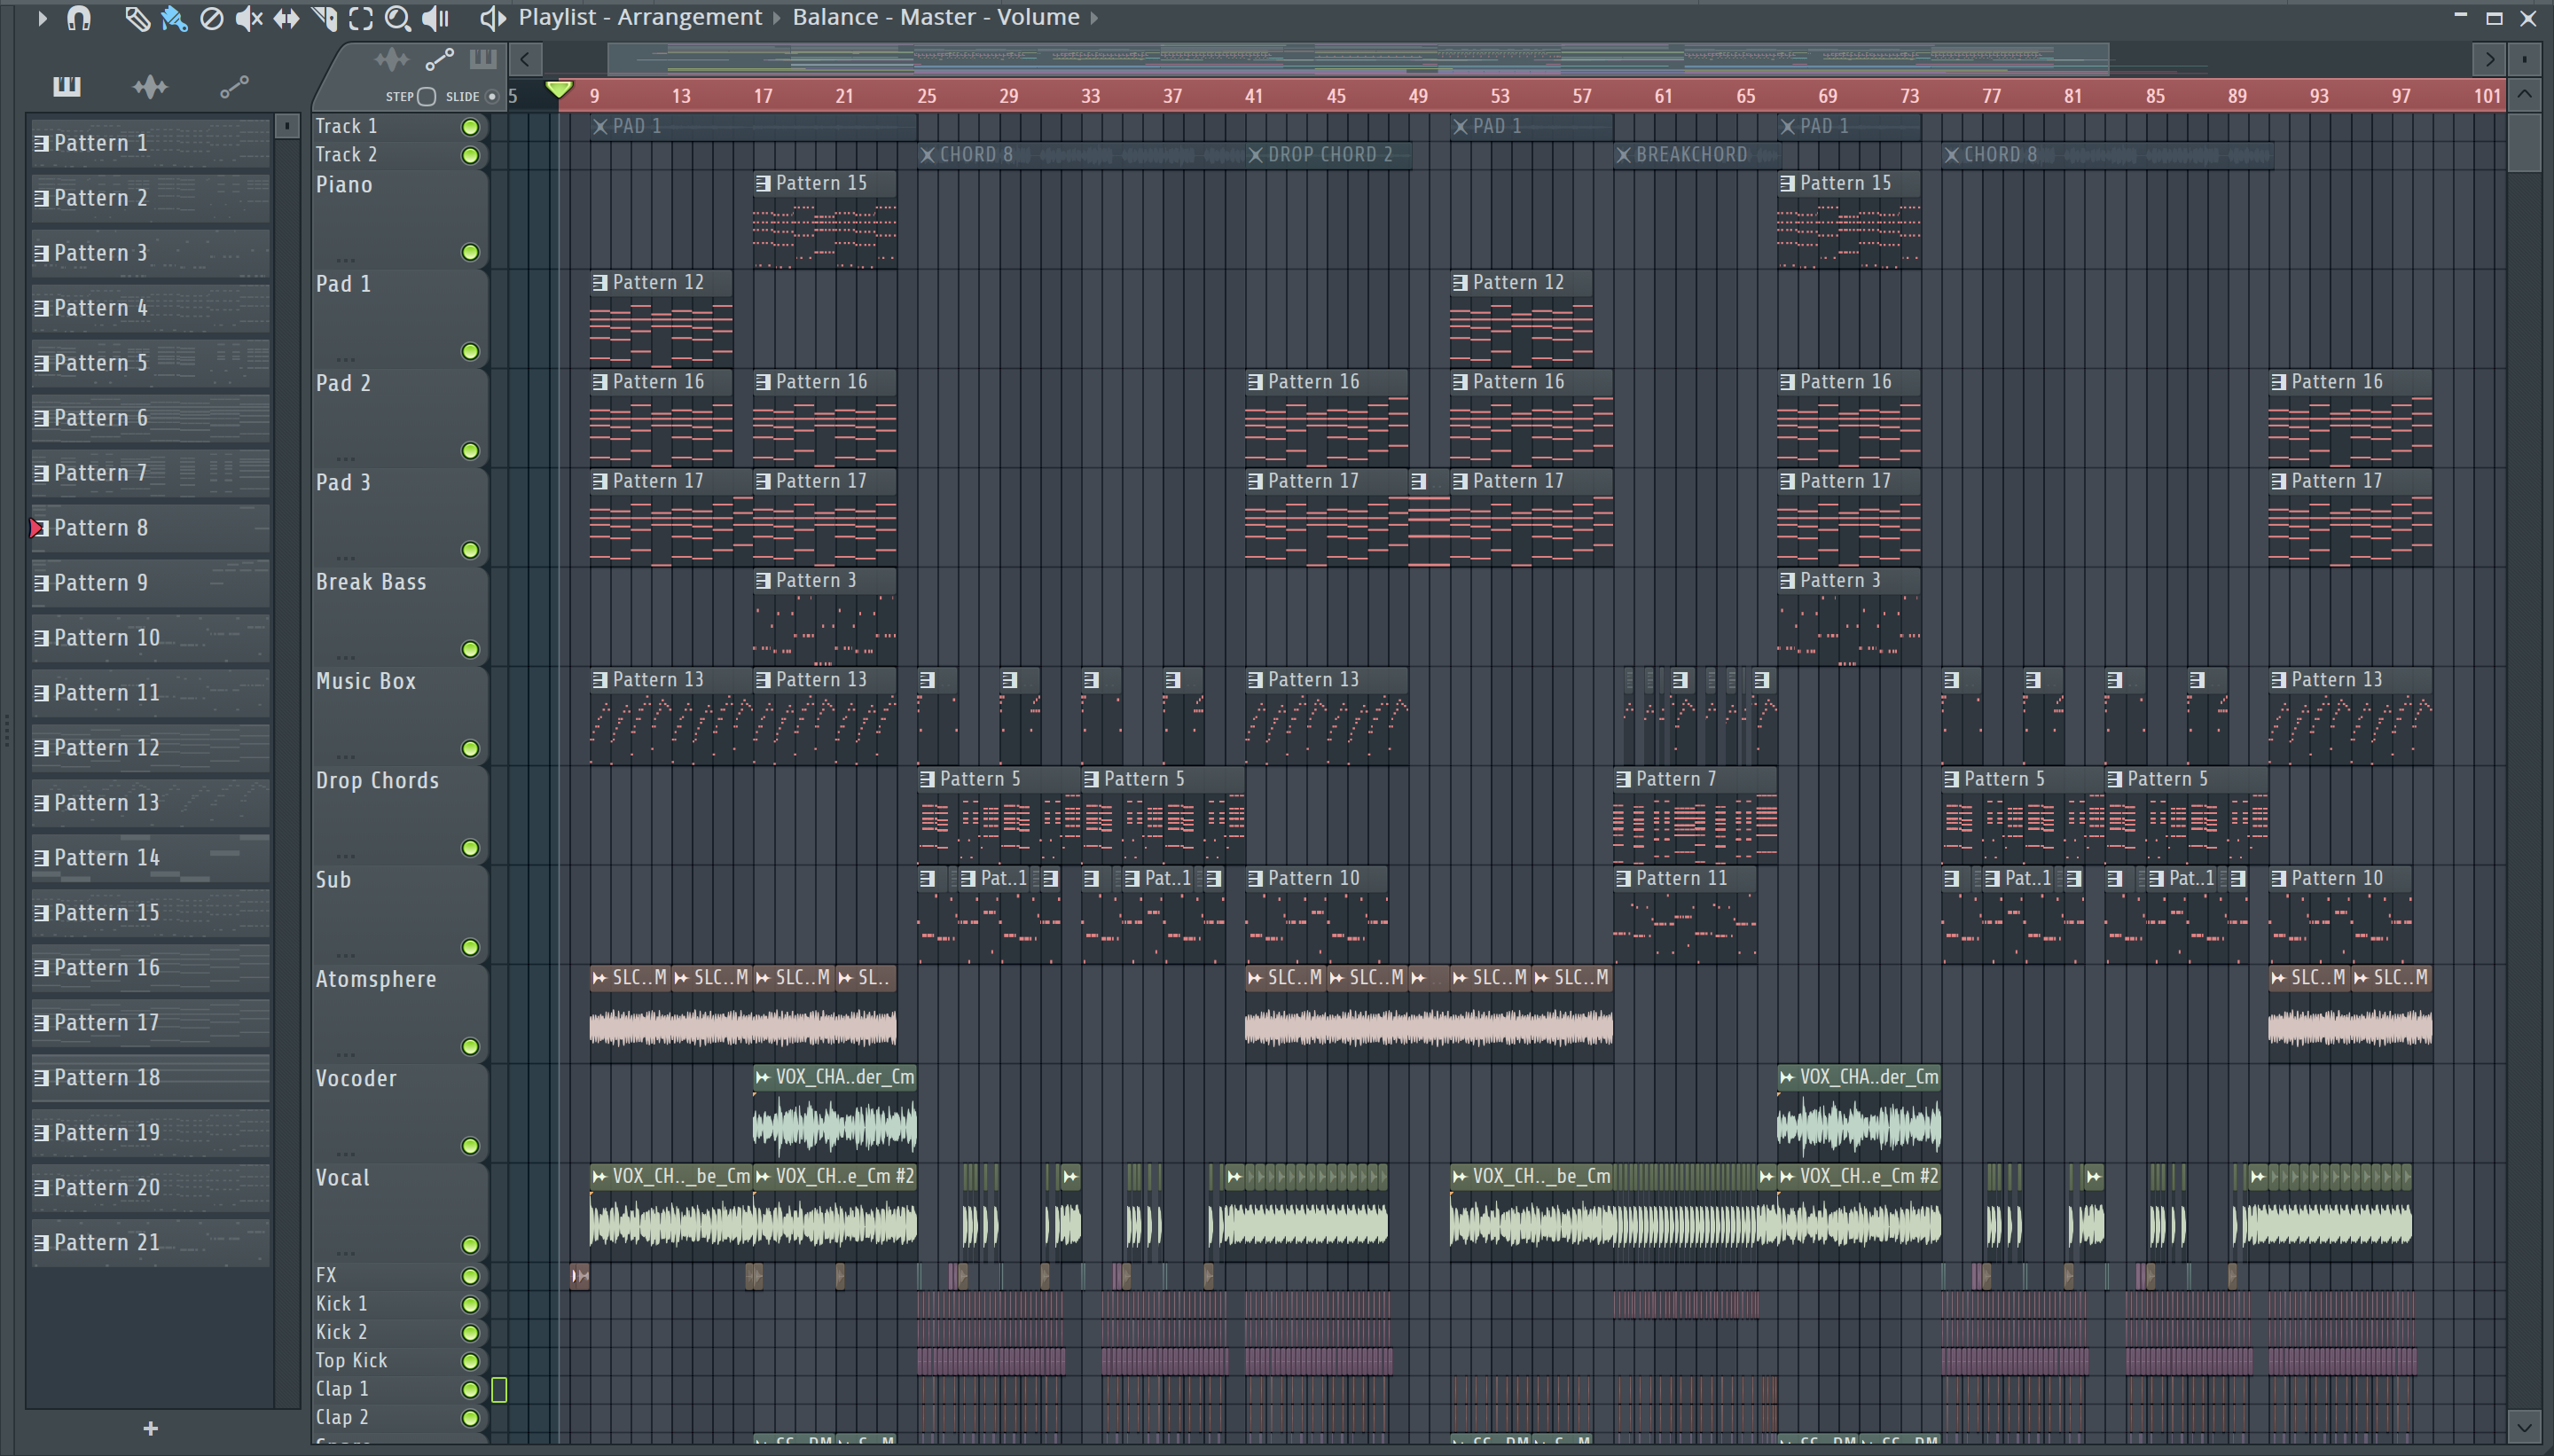Click the Vocal track name
The image size is (2554, 1456).
(x=342, y=1178)
